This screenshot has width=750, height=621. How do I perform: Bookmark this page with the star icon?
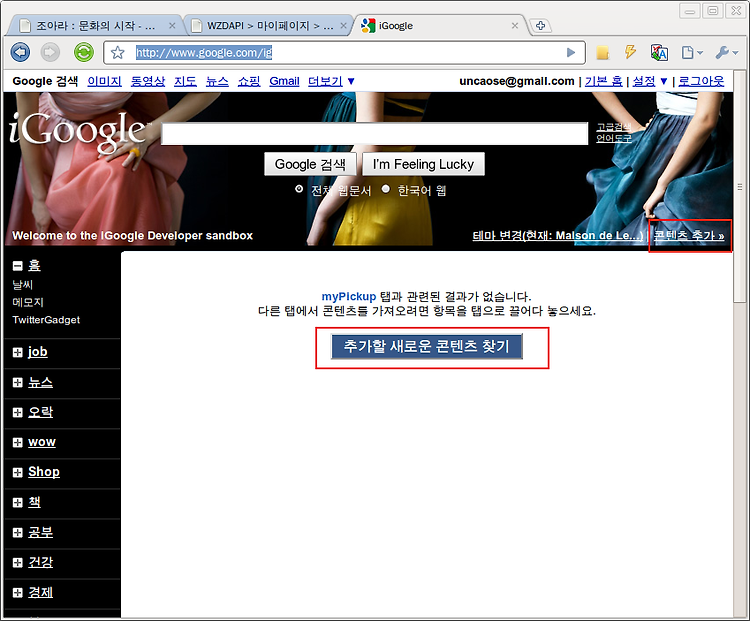point(118,53)
